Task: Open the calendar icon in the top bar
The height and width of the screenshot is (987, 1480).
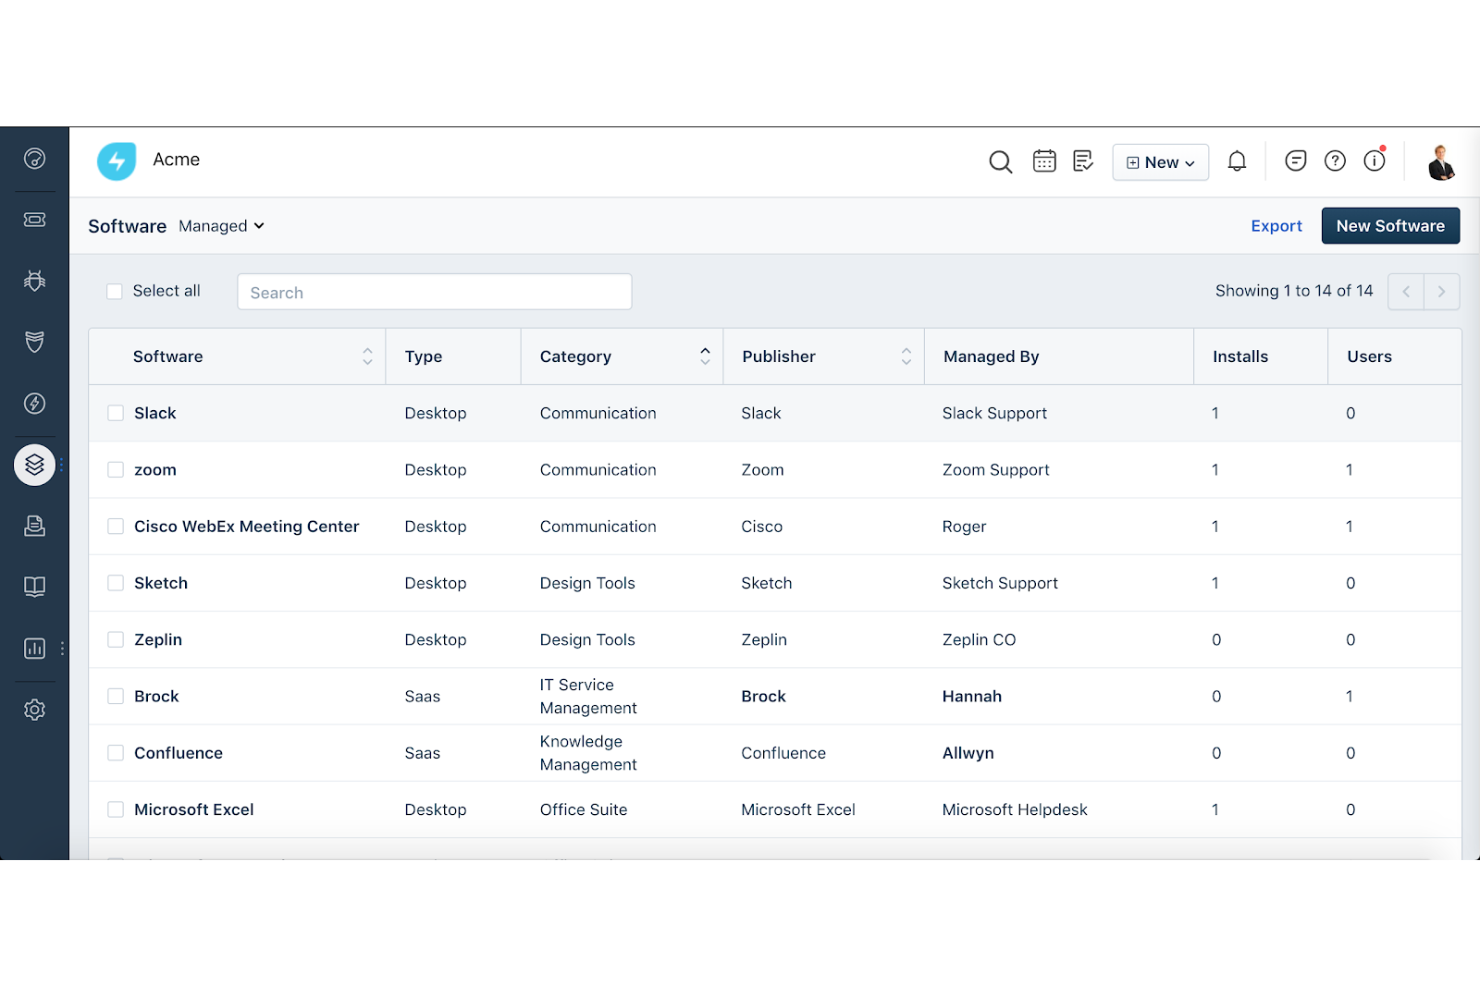Action: (1044, 160)
